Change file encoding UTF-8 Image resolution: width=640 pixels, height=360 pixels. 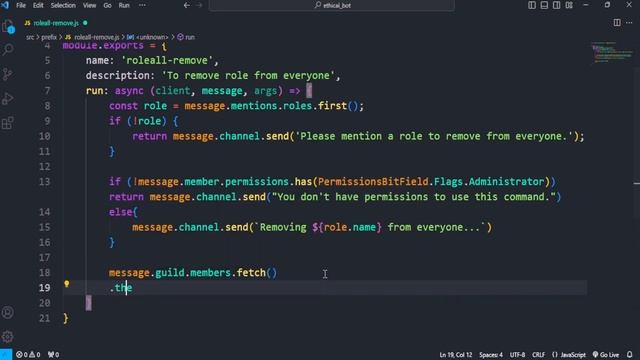[517, 355]
